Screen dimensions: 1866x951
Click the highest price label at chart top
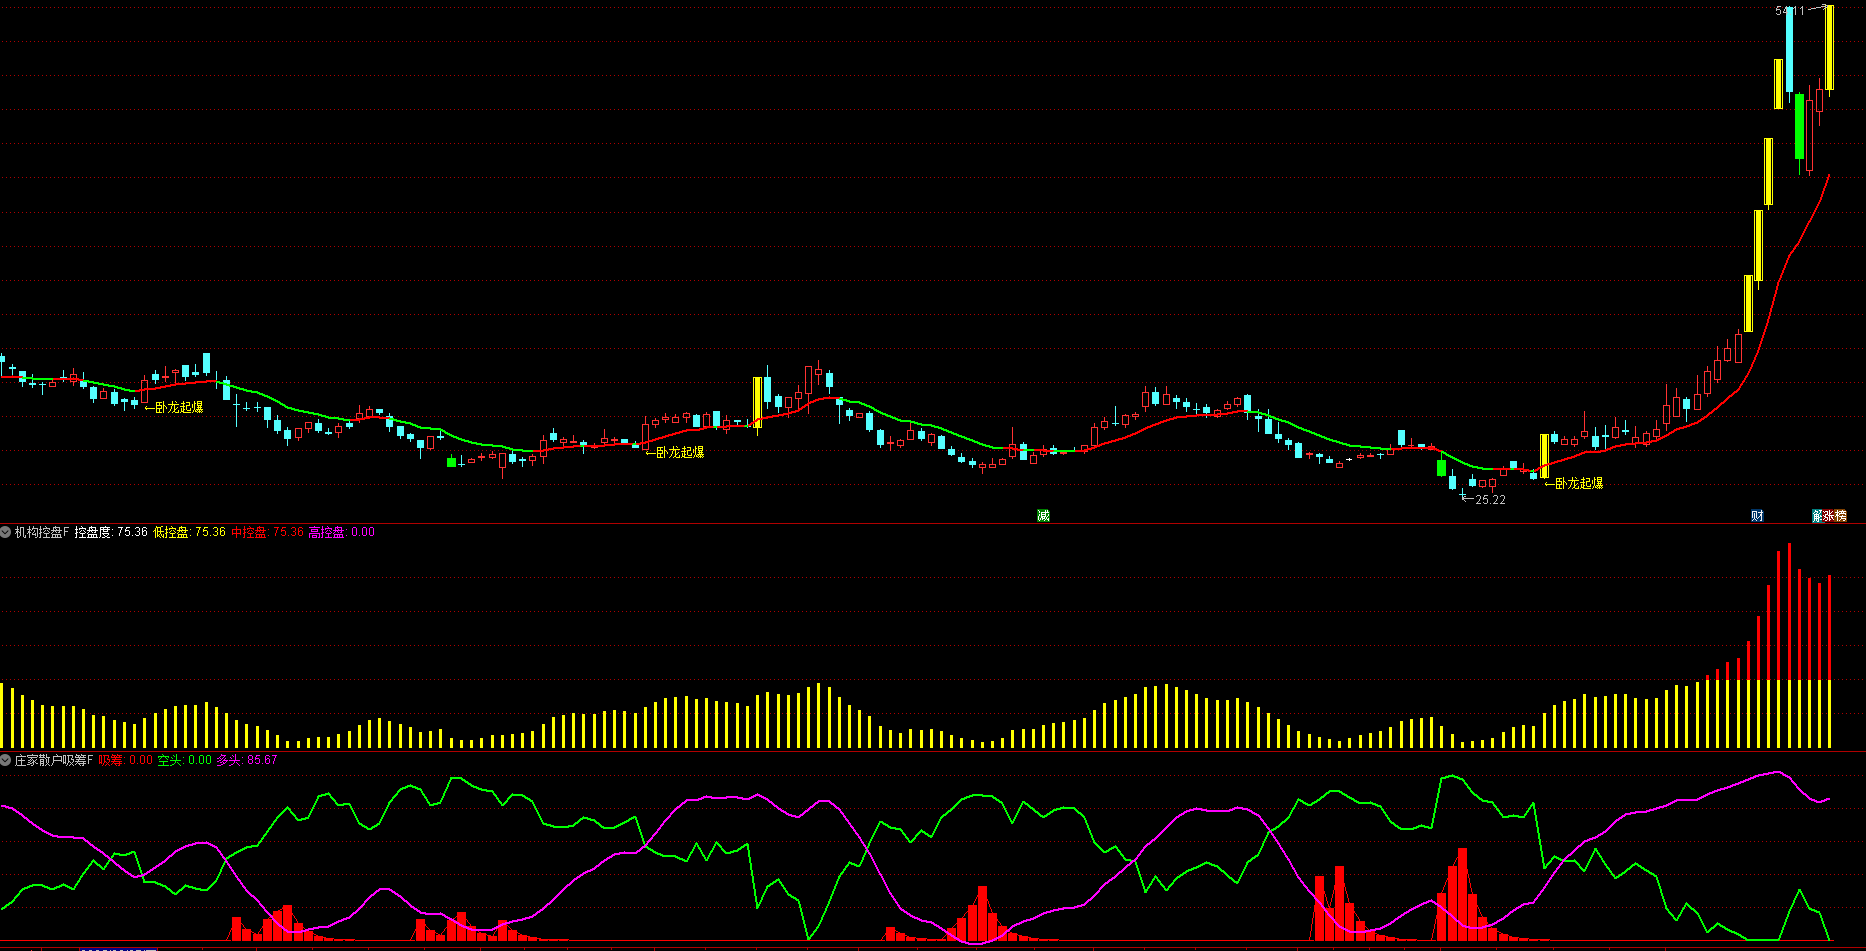[x=1790, y=11]
